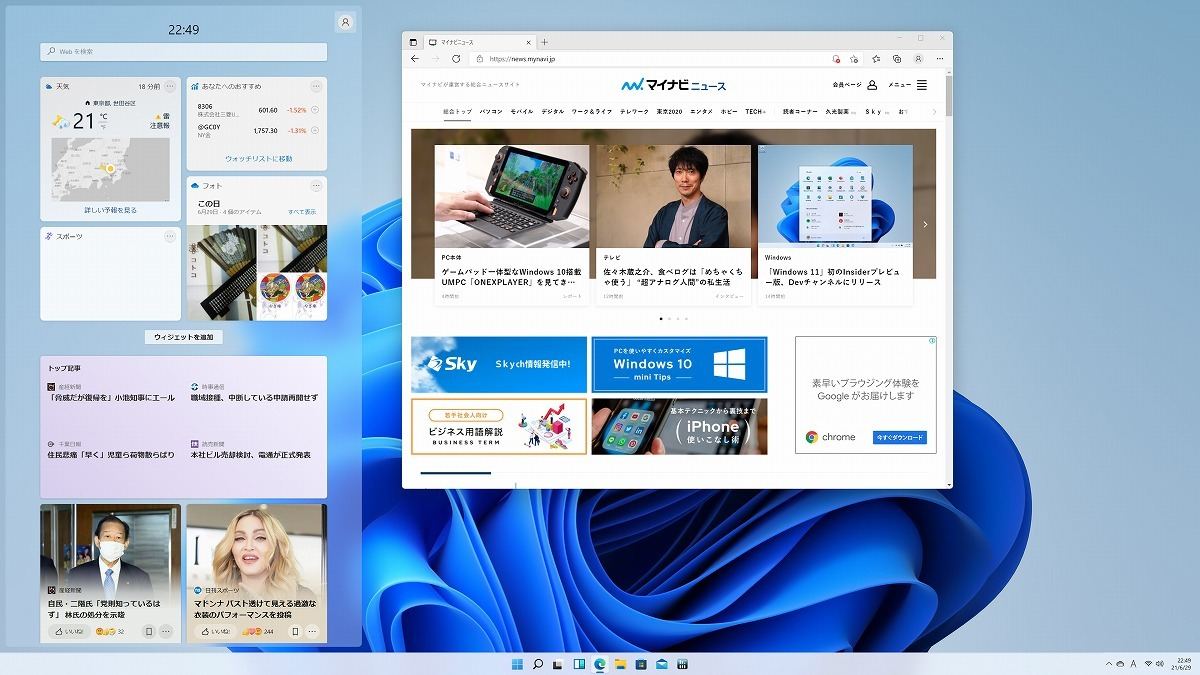
Task: Open ビジネス用語解説 banner
Action: coord(499,426)
